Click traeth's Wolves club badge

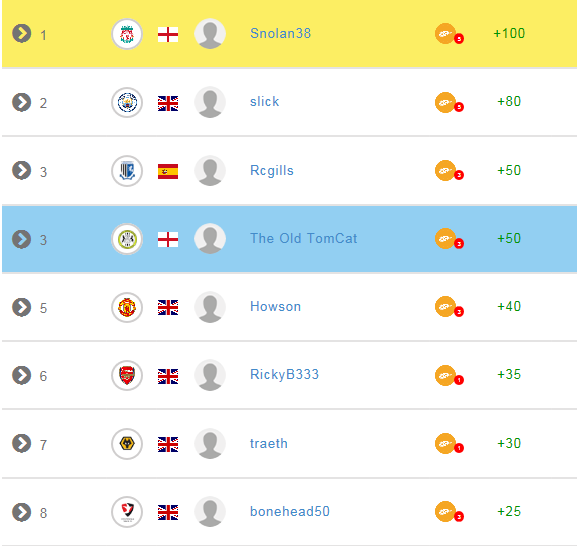click(127, 444)
